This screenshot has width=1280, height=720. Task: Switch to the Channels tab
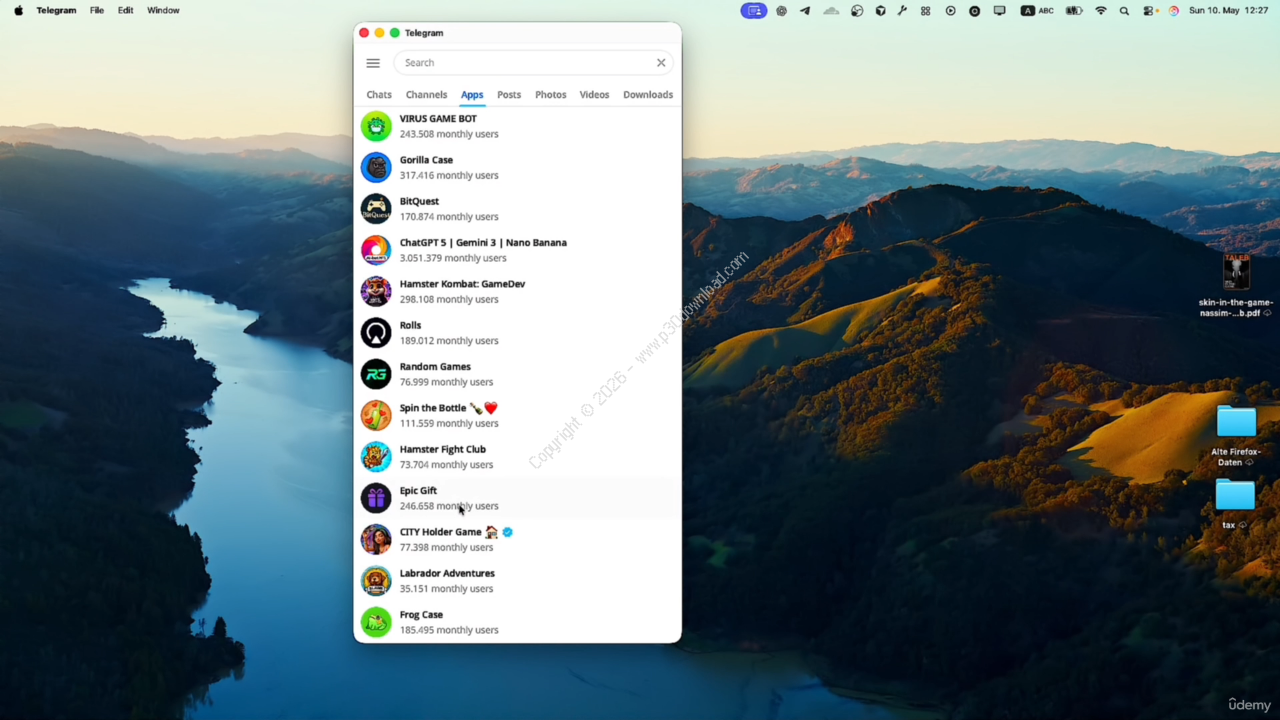(426, 95)
